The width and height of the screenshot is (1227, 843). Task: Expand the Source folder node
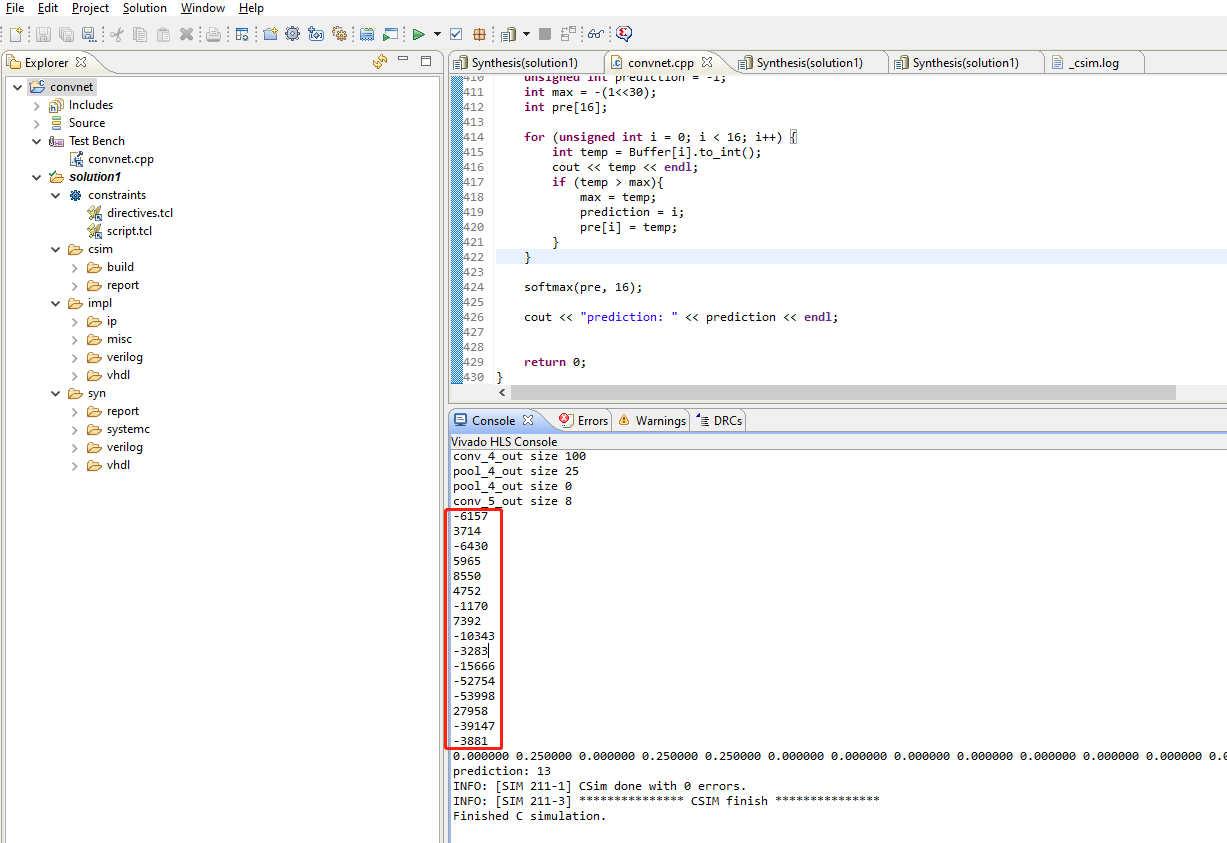[37, 123]
